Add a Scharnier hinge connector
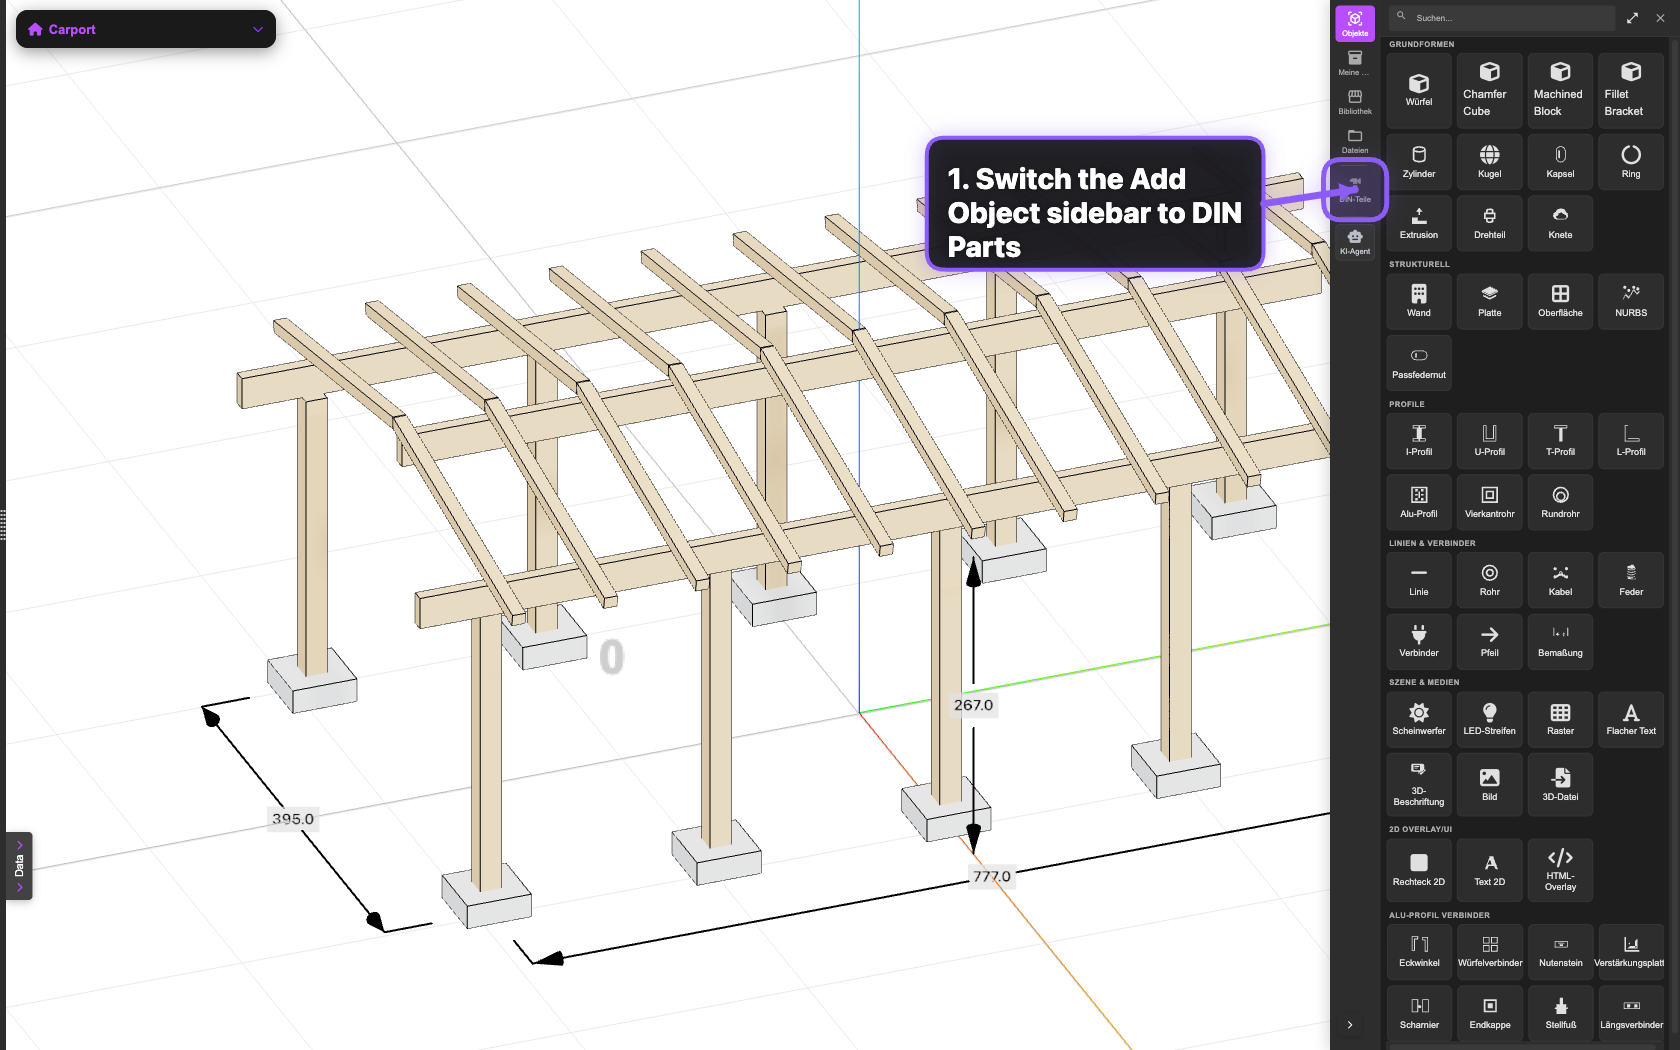Screen dimensions: 1680x1050 point(1418,1012)
